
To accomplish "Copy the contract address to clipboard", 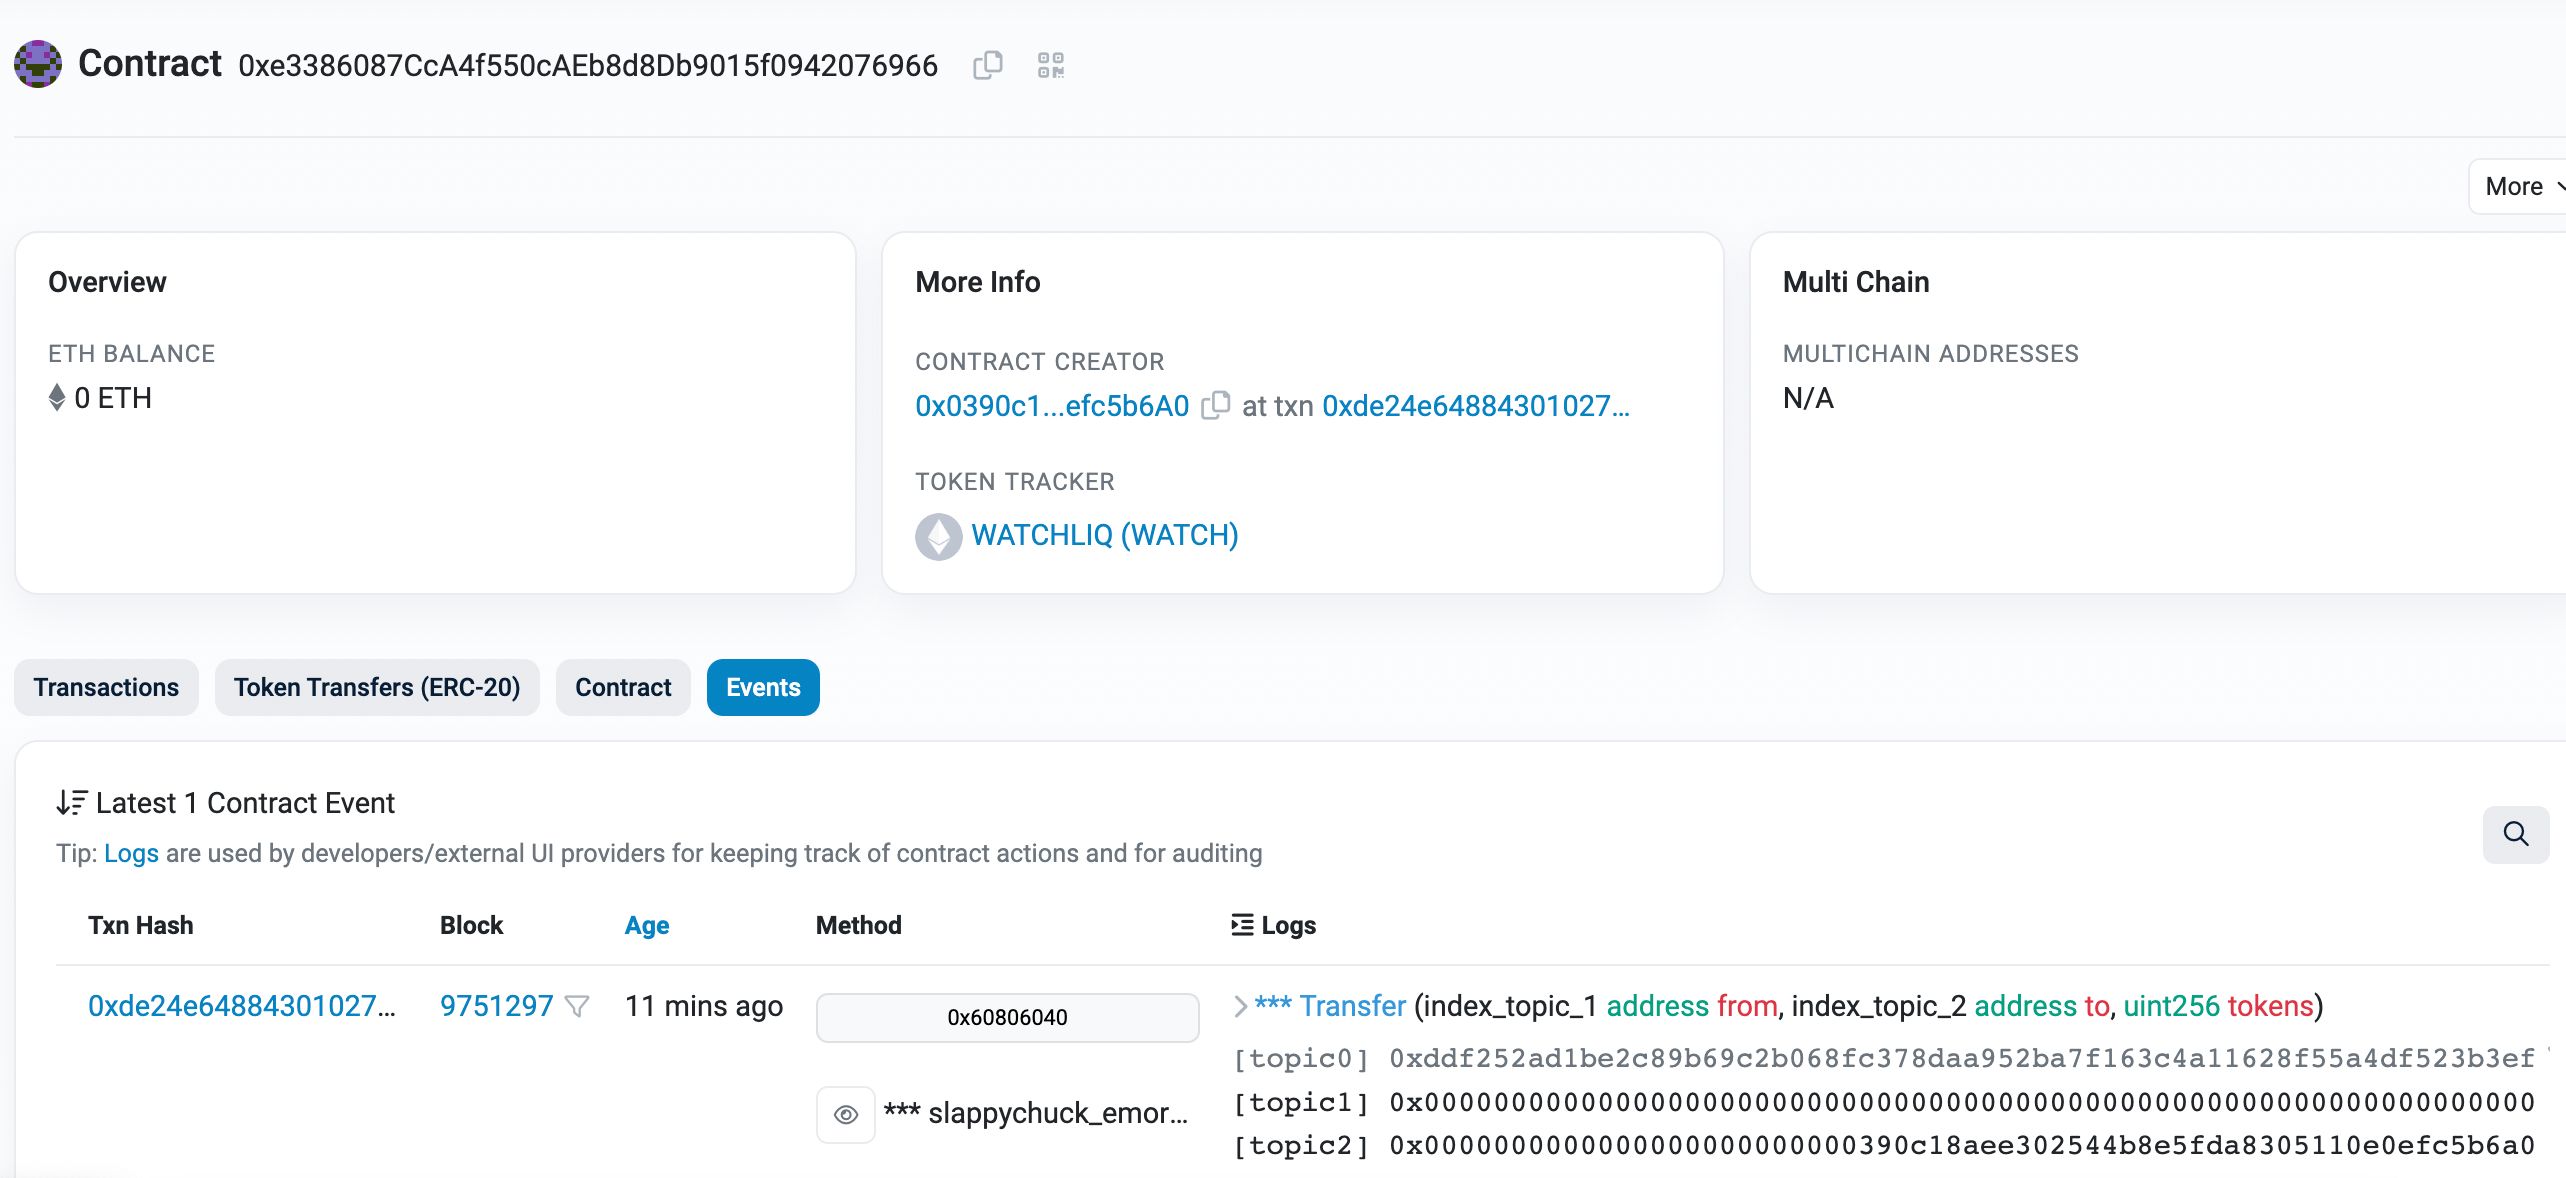I will 987,65.
